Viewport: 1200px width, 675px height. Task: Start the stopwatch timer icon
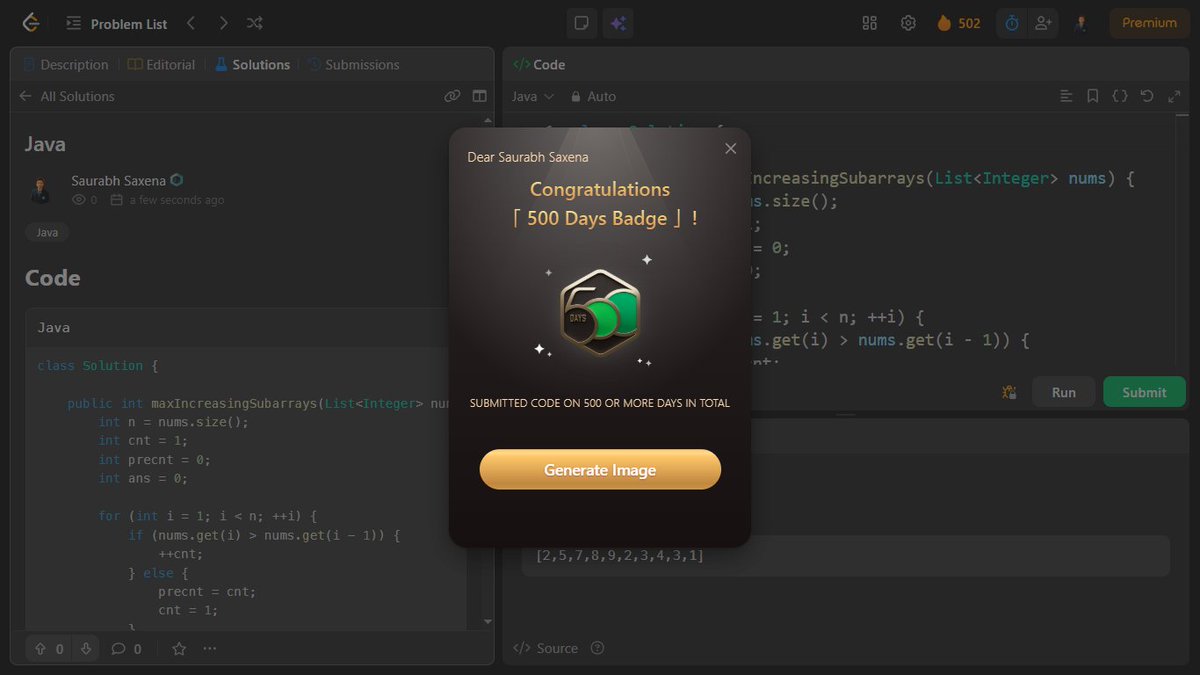click(1012, 23)
